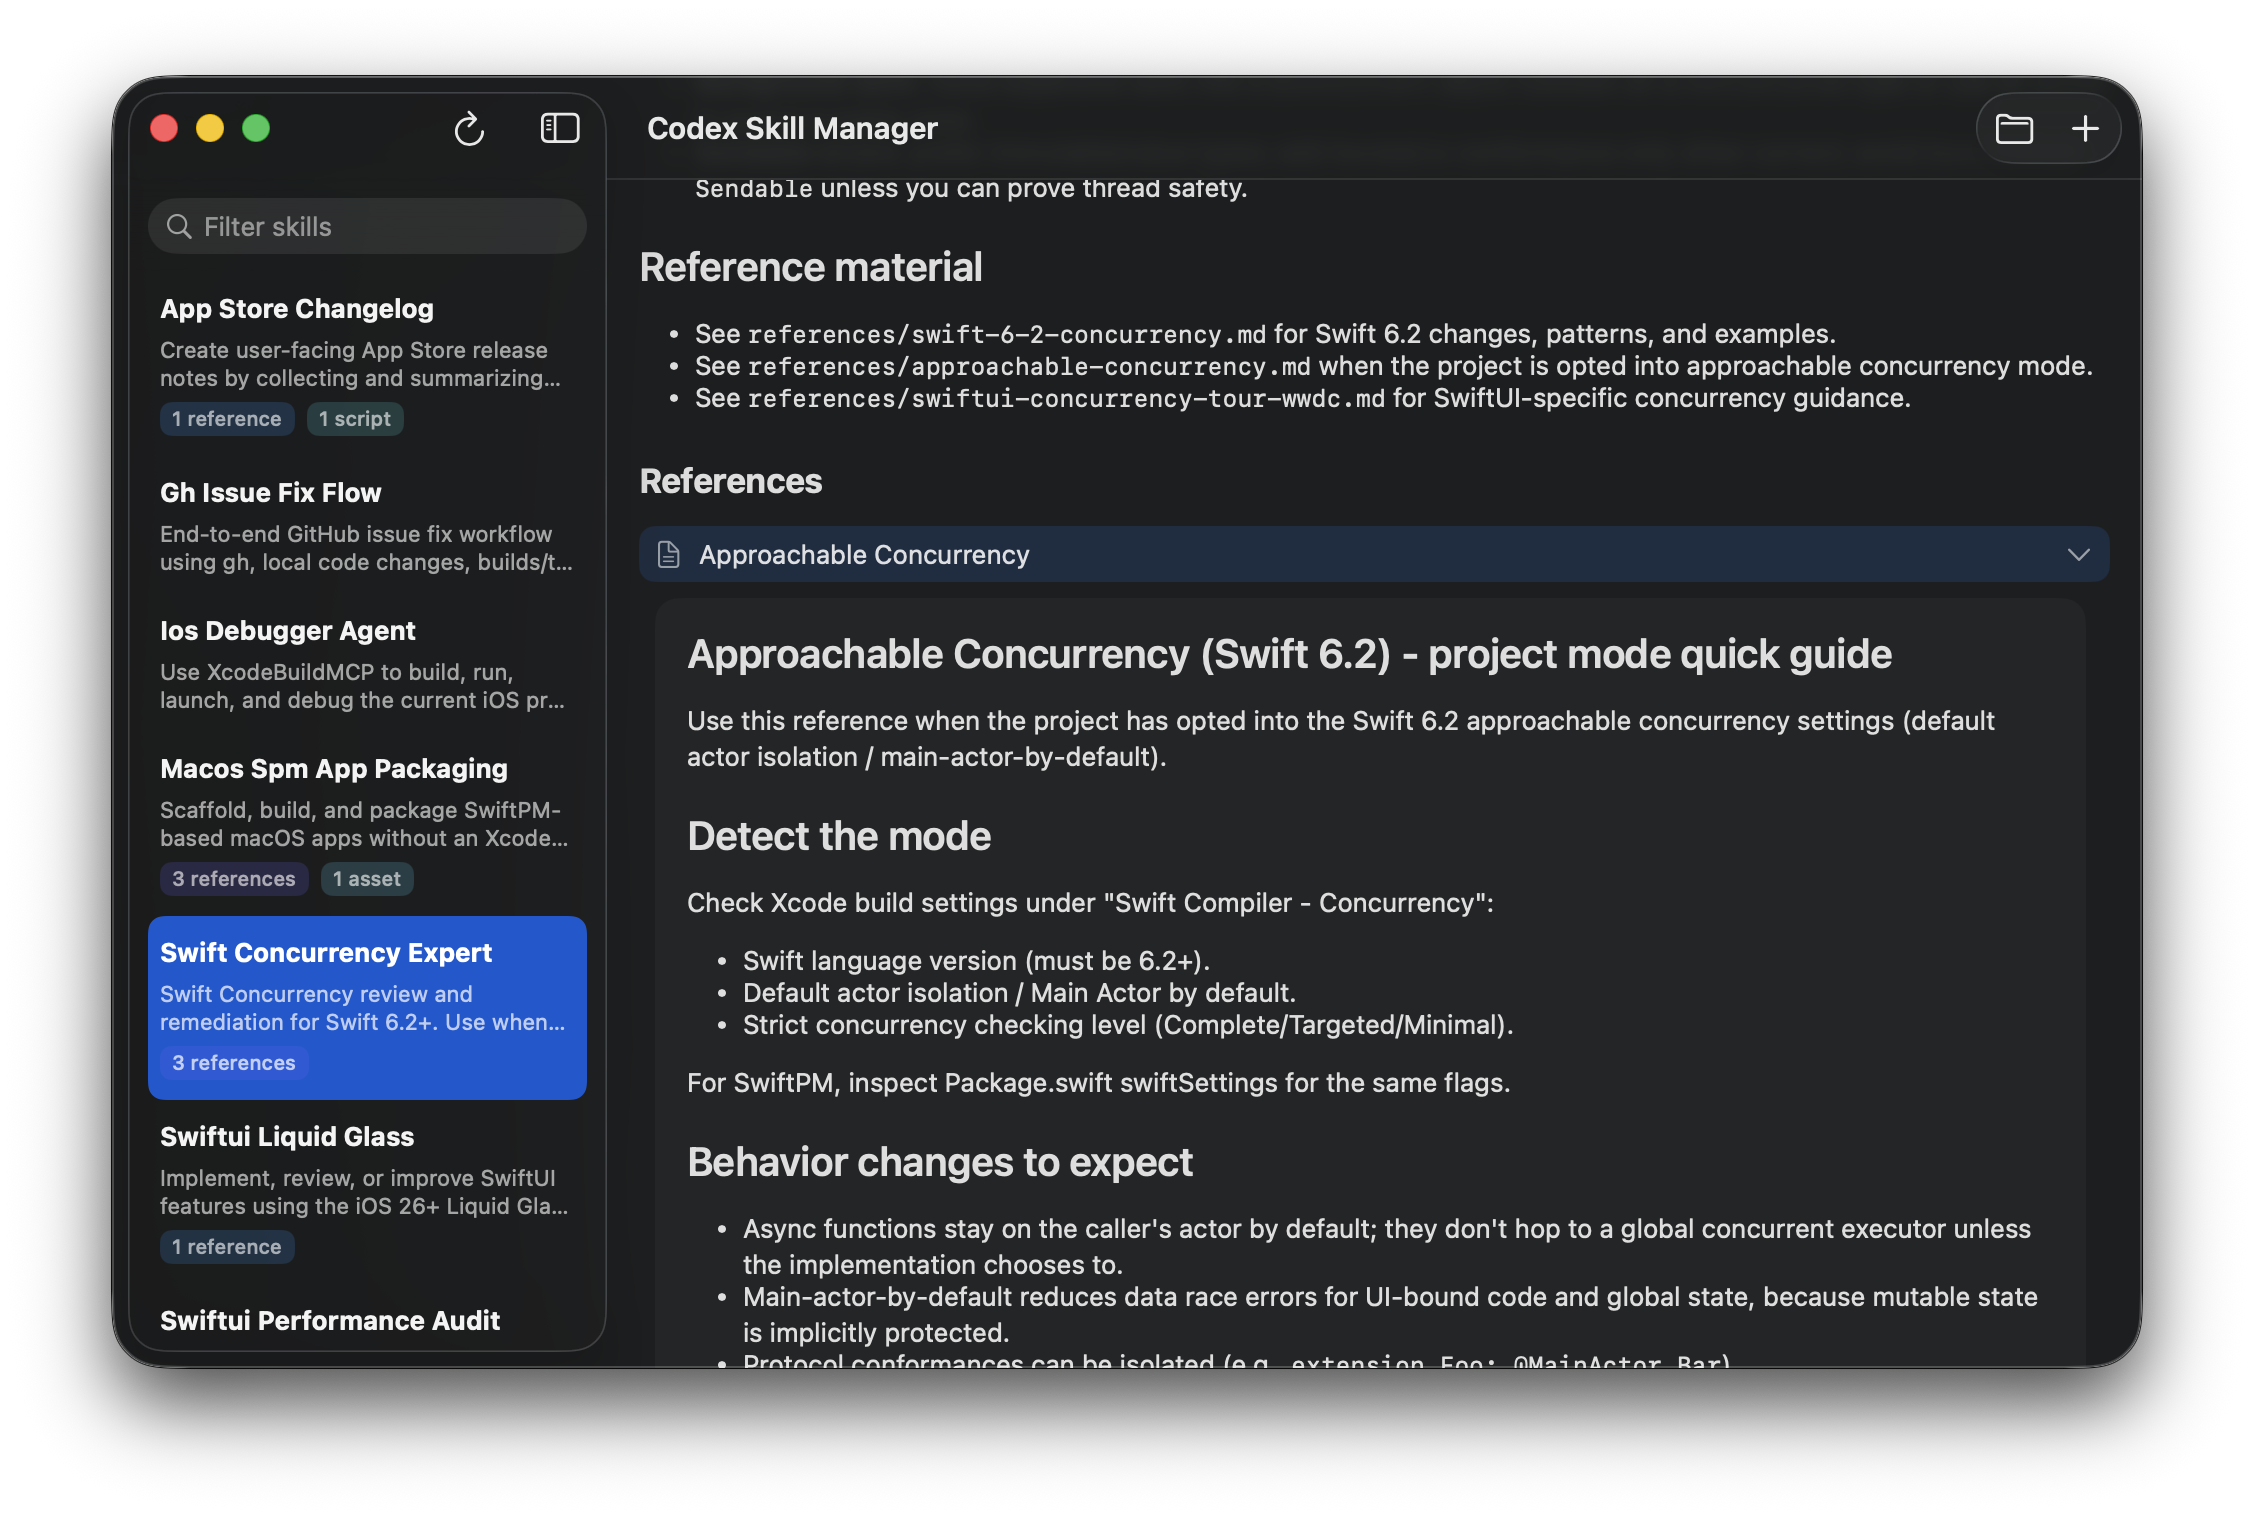
Task: Collapse the Approachable Concurrency chevron
Action: [x=2078, y=555]
